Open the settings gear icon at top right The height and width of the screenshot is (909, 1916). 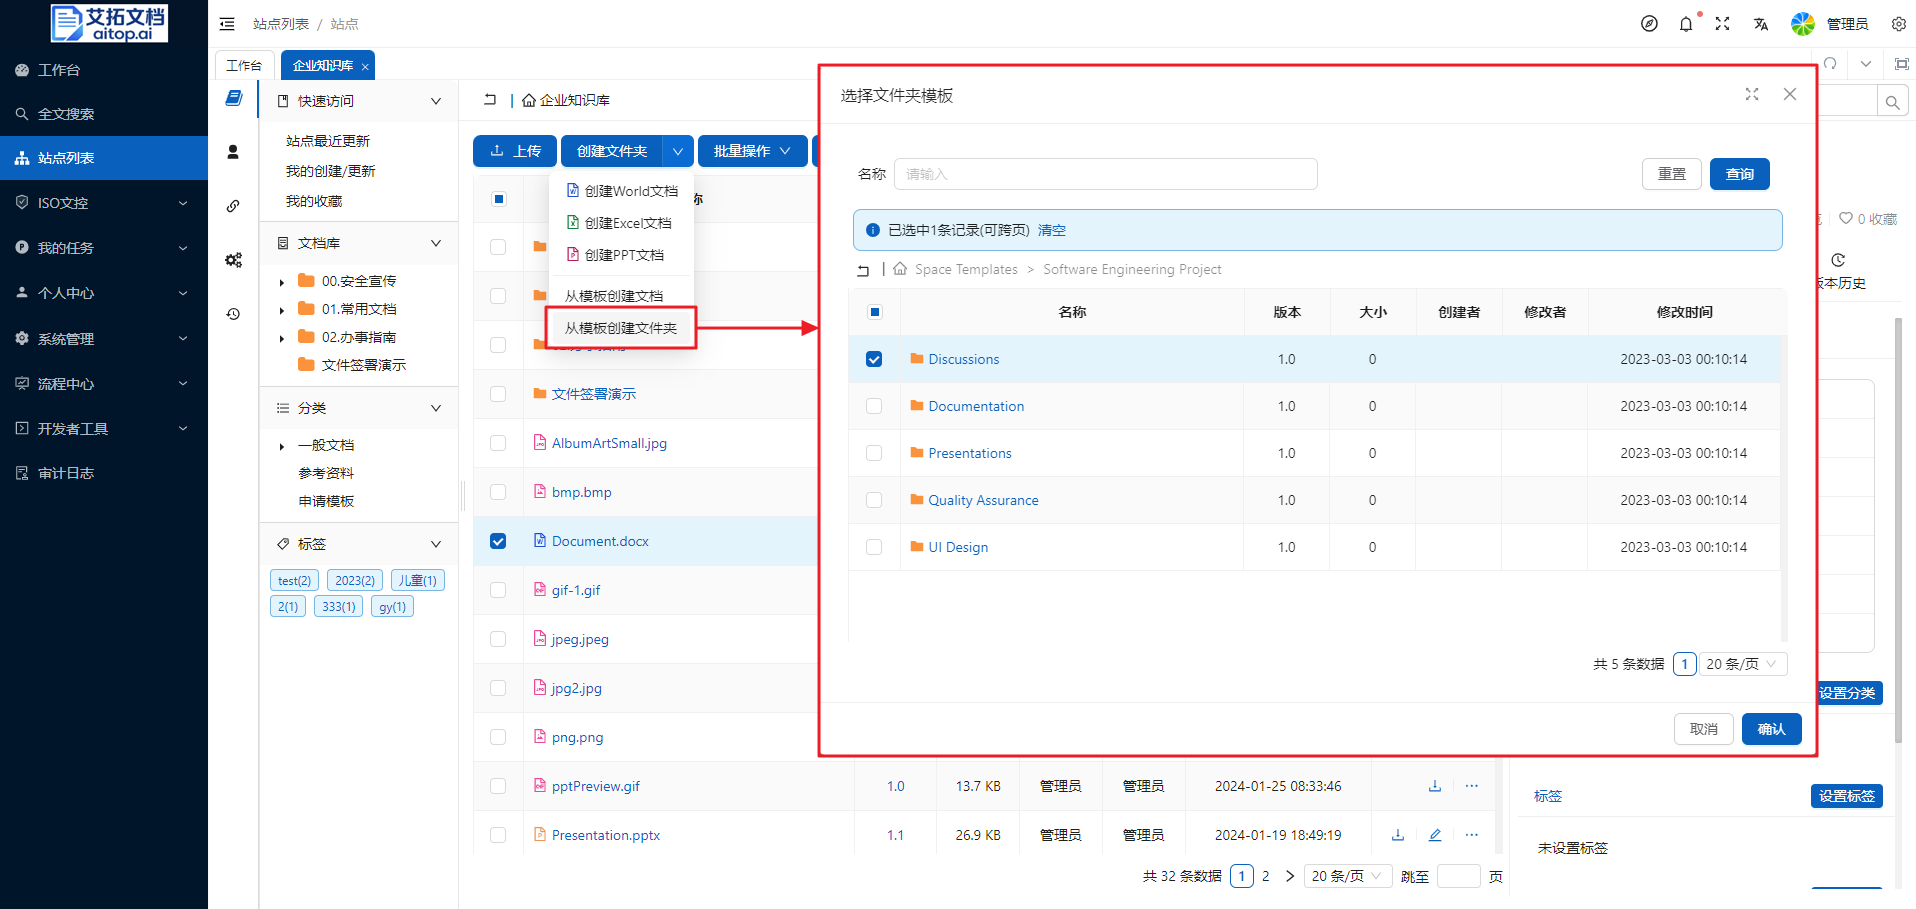[1898, 24]
